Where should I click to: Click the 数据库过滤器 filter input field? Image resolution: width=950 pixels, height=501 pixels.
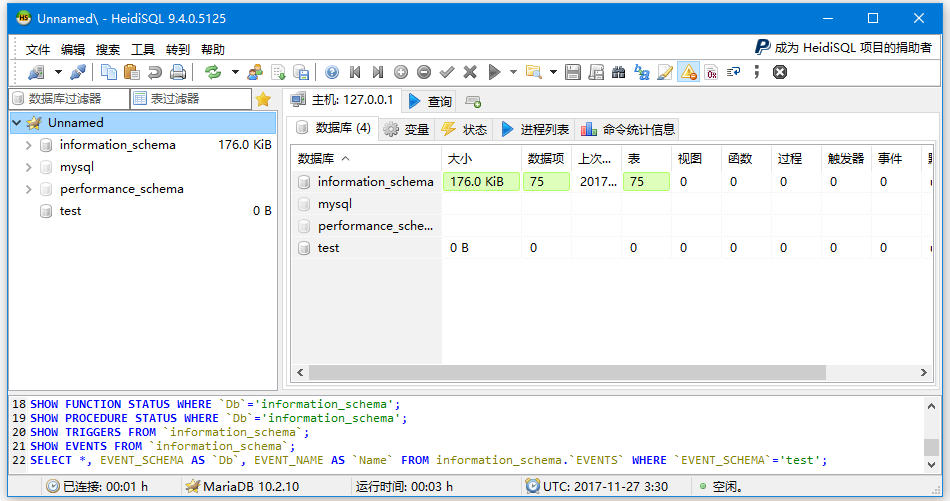pos(70,99)
